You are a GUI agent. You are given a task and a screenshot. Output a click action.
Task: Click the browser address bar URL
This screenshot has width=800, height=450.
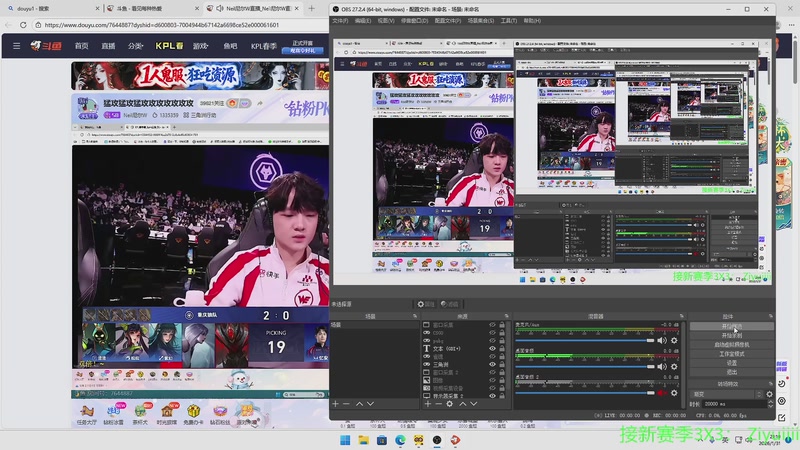[161, 24]
